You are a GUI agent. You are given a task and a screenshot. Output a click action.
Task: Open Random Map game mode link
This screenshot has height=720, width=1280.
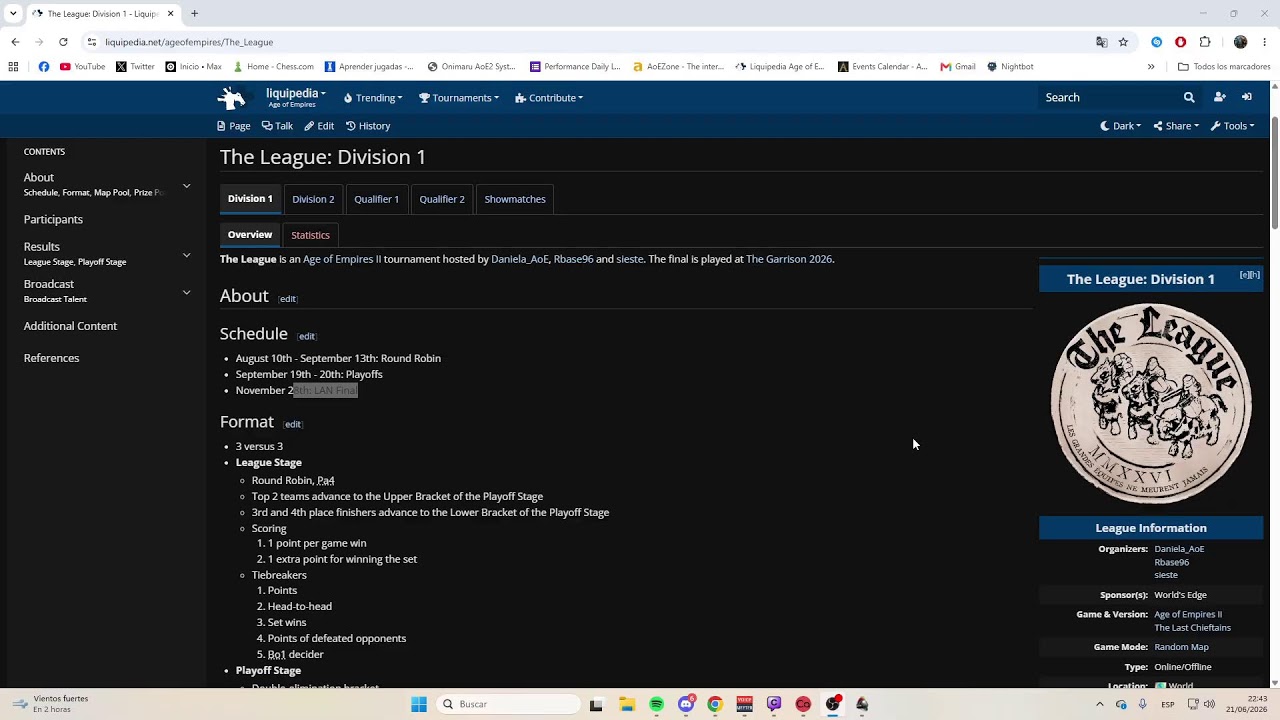pos(1182,647)
